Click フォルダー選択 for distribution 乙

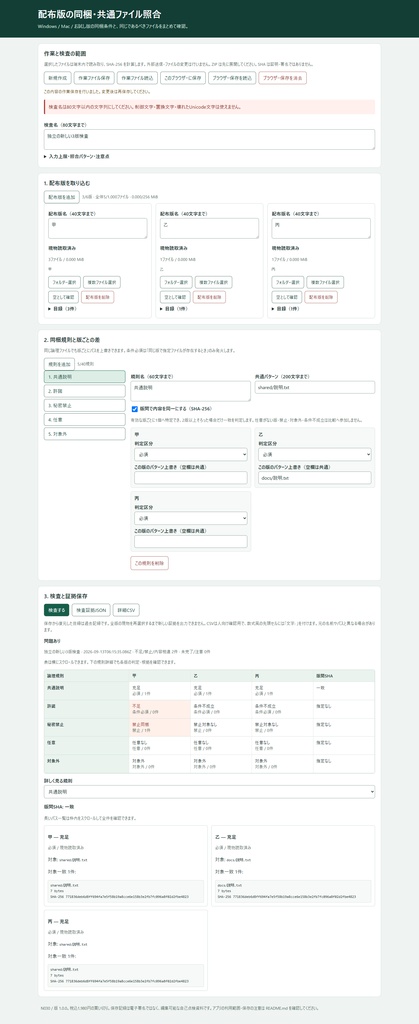176,282
